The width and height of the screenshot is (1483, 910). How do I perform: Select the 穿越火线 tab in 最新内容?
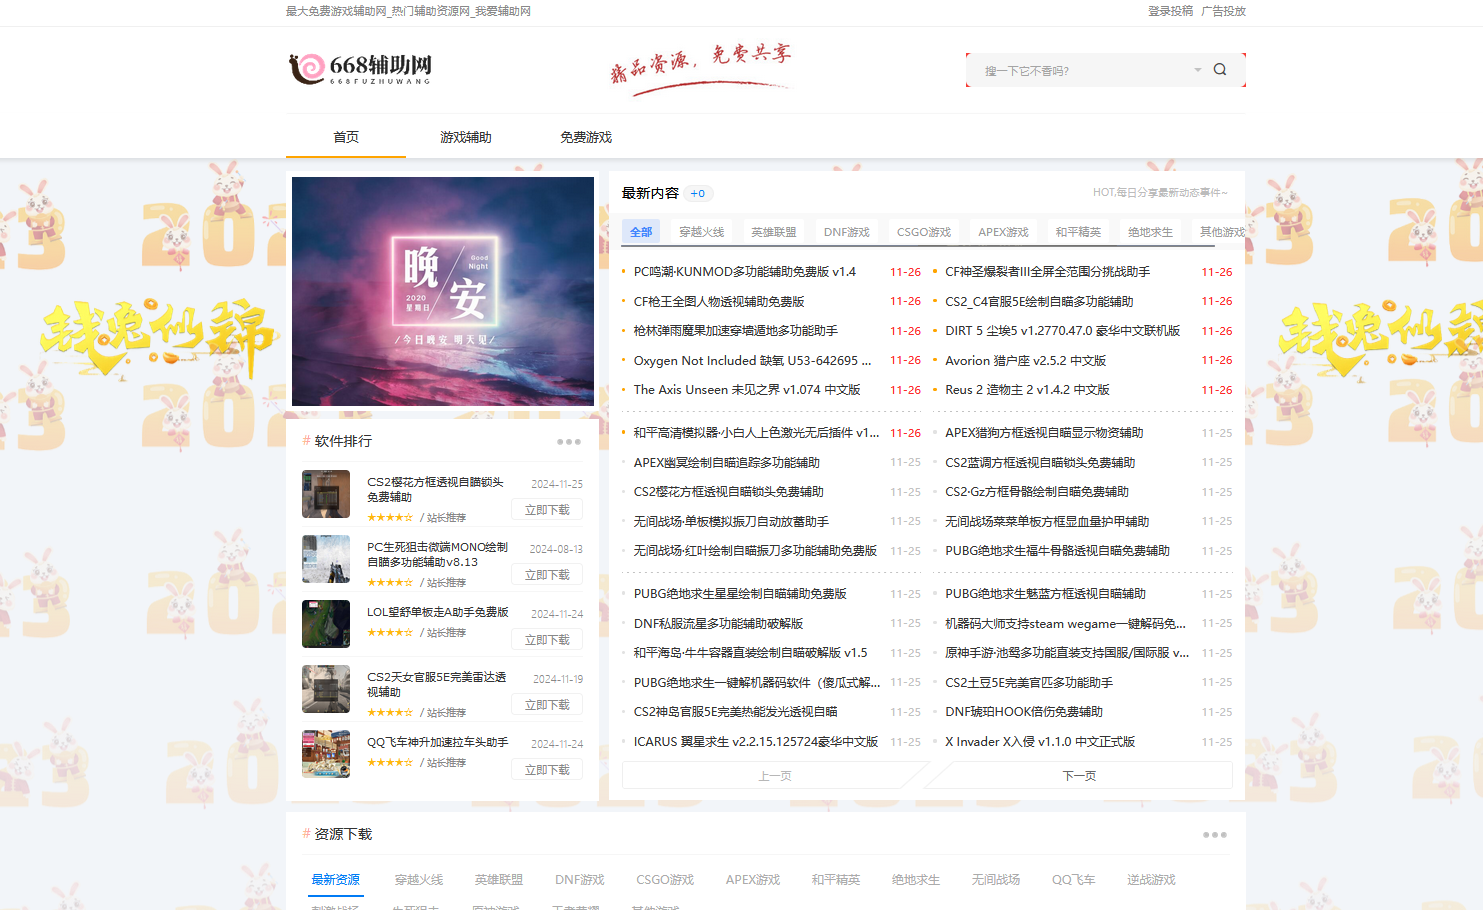coord(702,232)
